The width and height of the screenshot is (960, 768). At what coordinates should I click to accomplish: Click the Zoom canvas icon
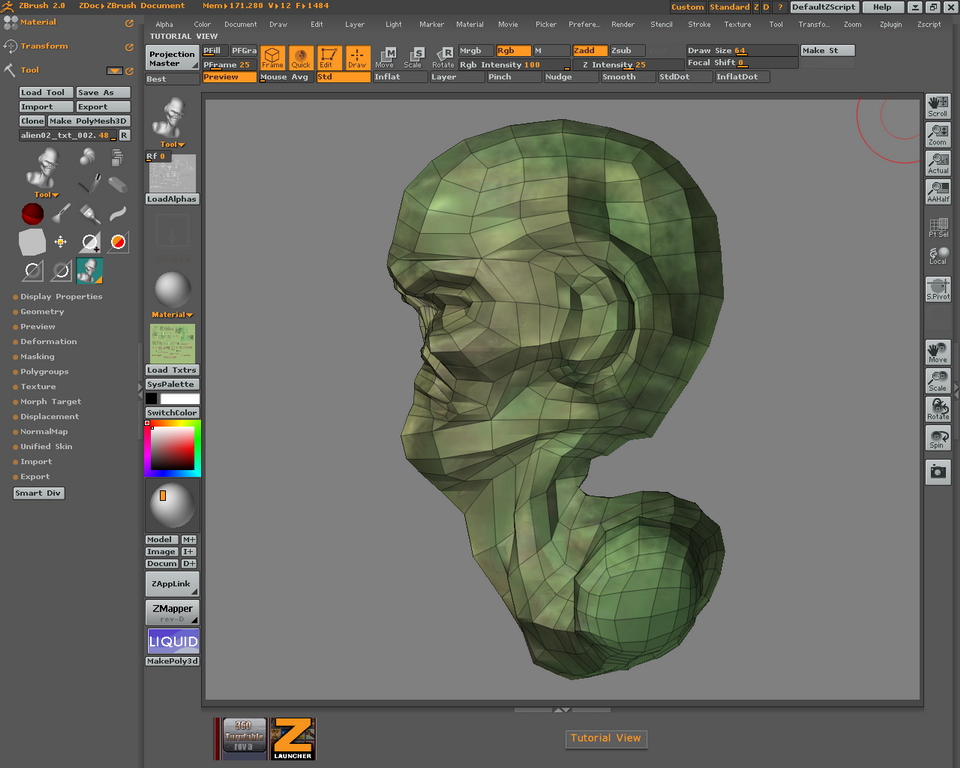[938, 135]
